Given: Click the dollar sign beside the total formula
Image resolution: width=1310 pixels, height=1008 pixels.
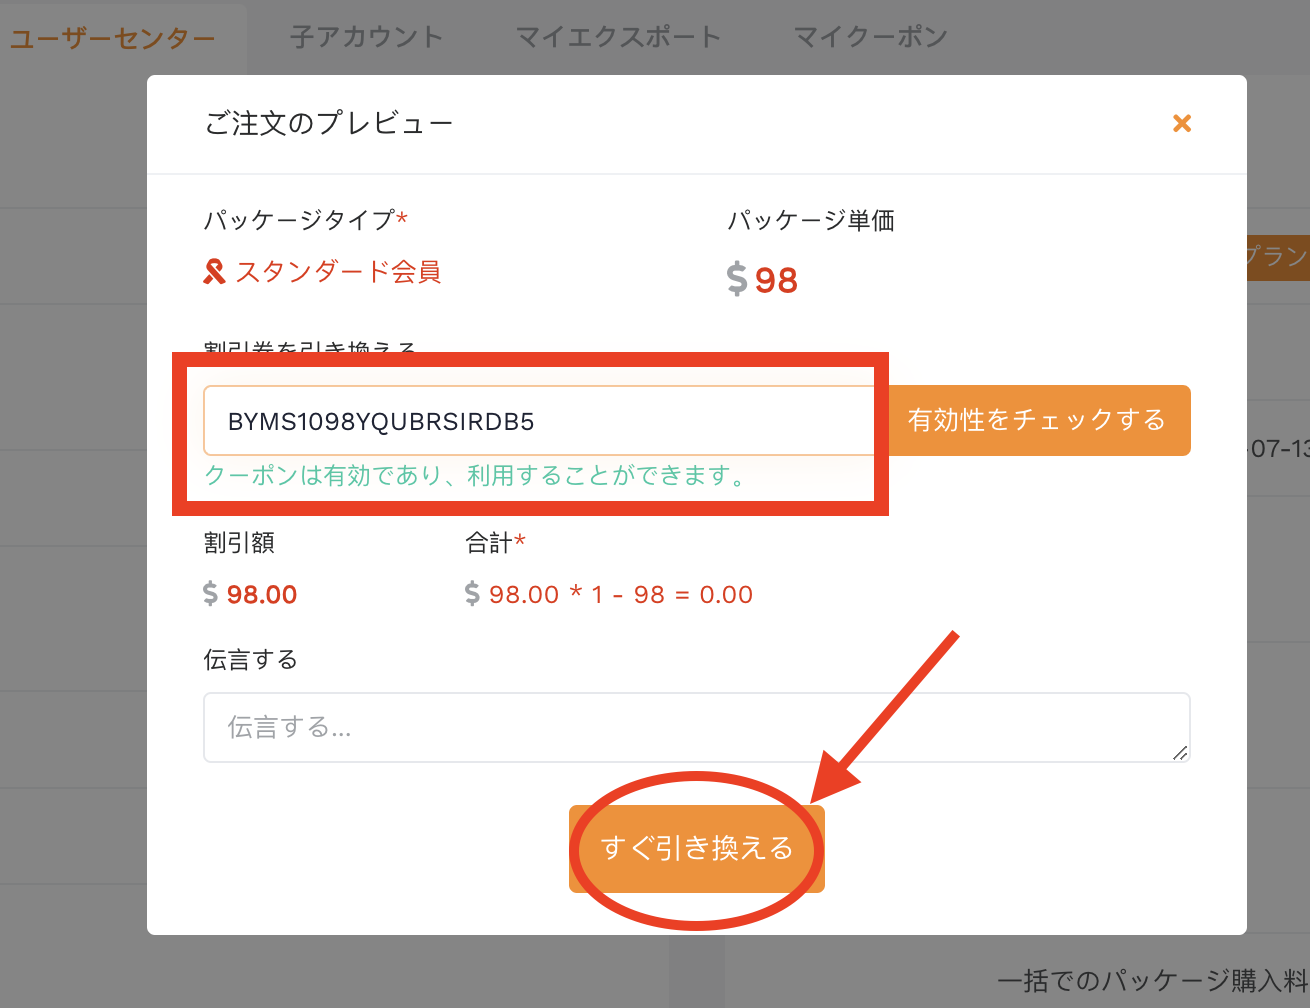Looking at the screenshot, I should pyautogui.click(x=472, y=595).
